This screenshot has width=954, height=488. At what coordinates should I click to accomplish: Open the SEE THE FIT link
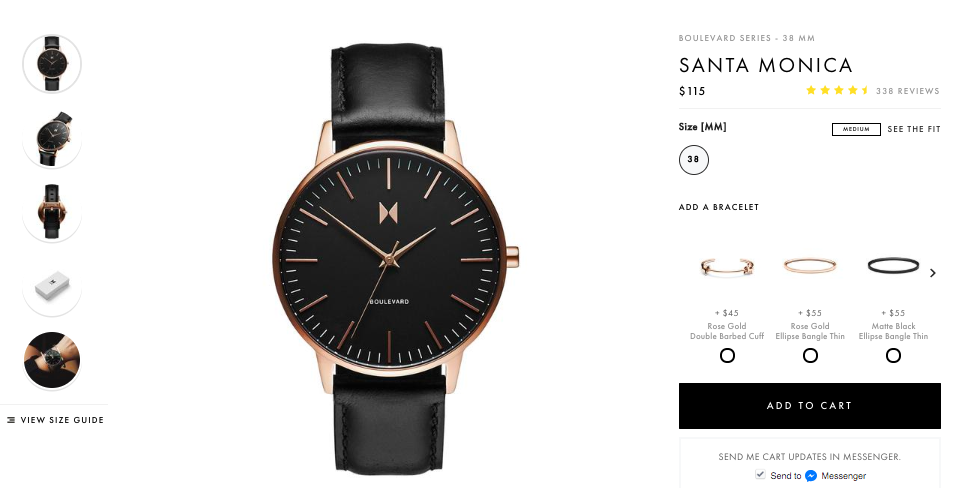(914, 129)
